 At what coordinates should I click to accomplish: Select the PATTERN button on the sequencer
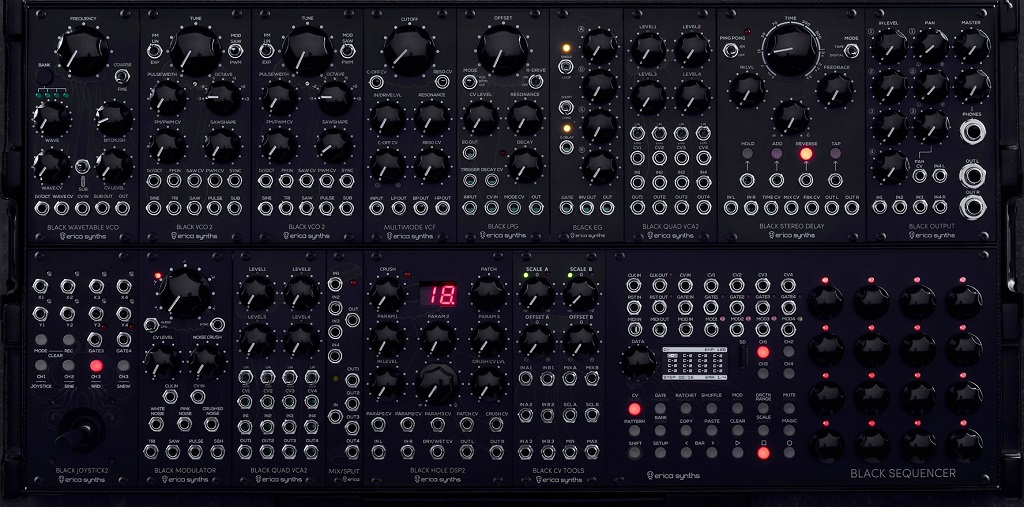coord(634,431)
